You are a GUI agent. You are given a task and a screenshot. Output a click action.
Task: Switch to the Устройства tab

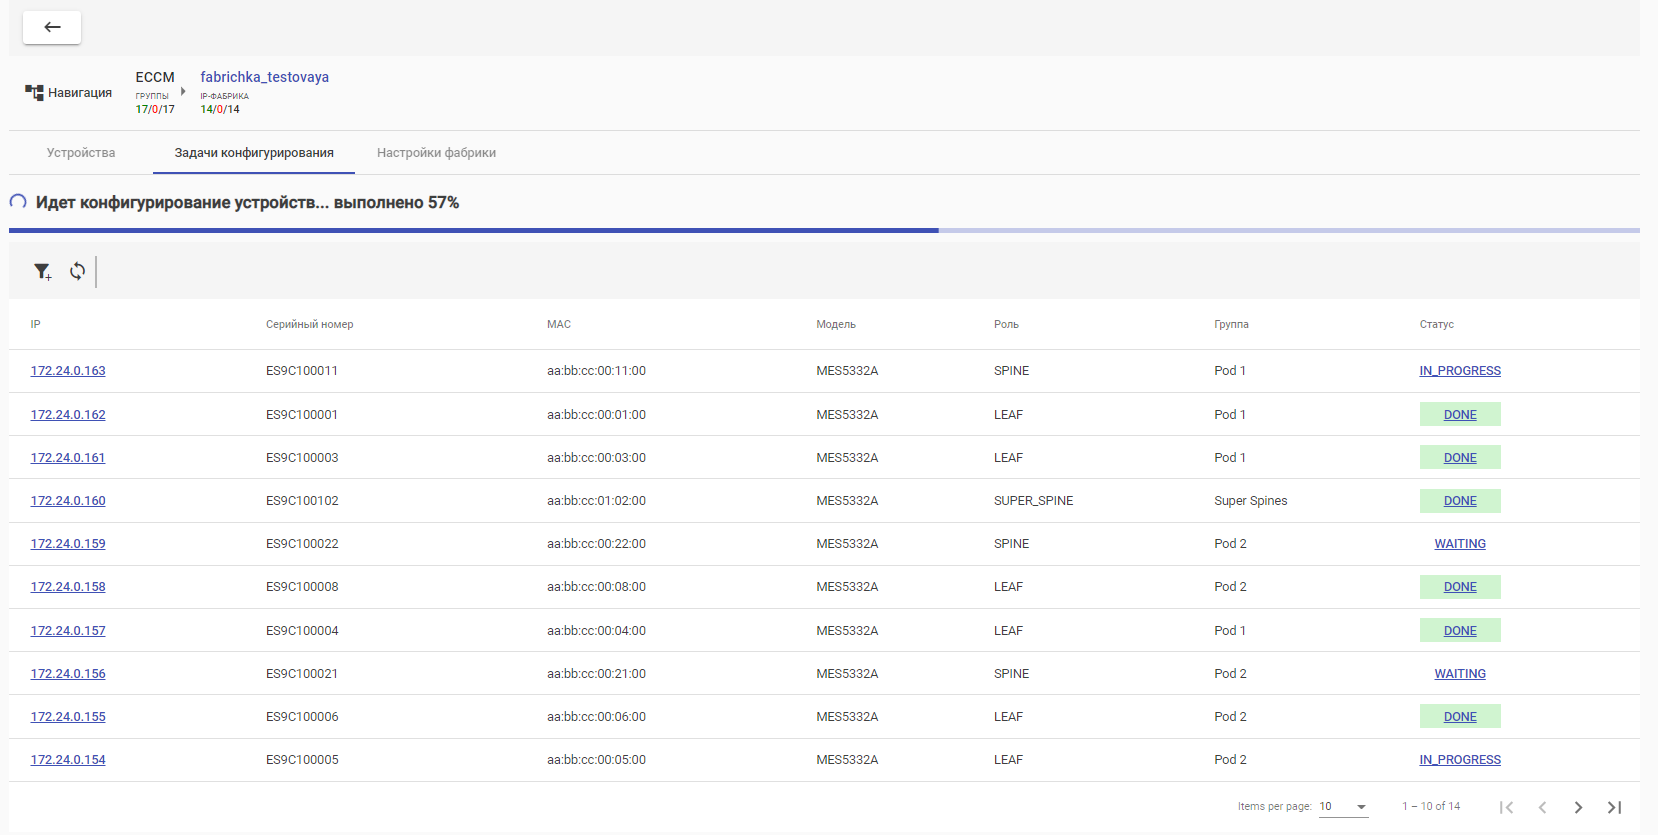(x=81, y=153)
